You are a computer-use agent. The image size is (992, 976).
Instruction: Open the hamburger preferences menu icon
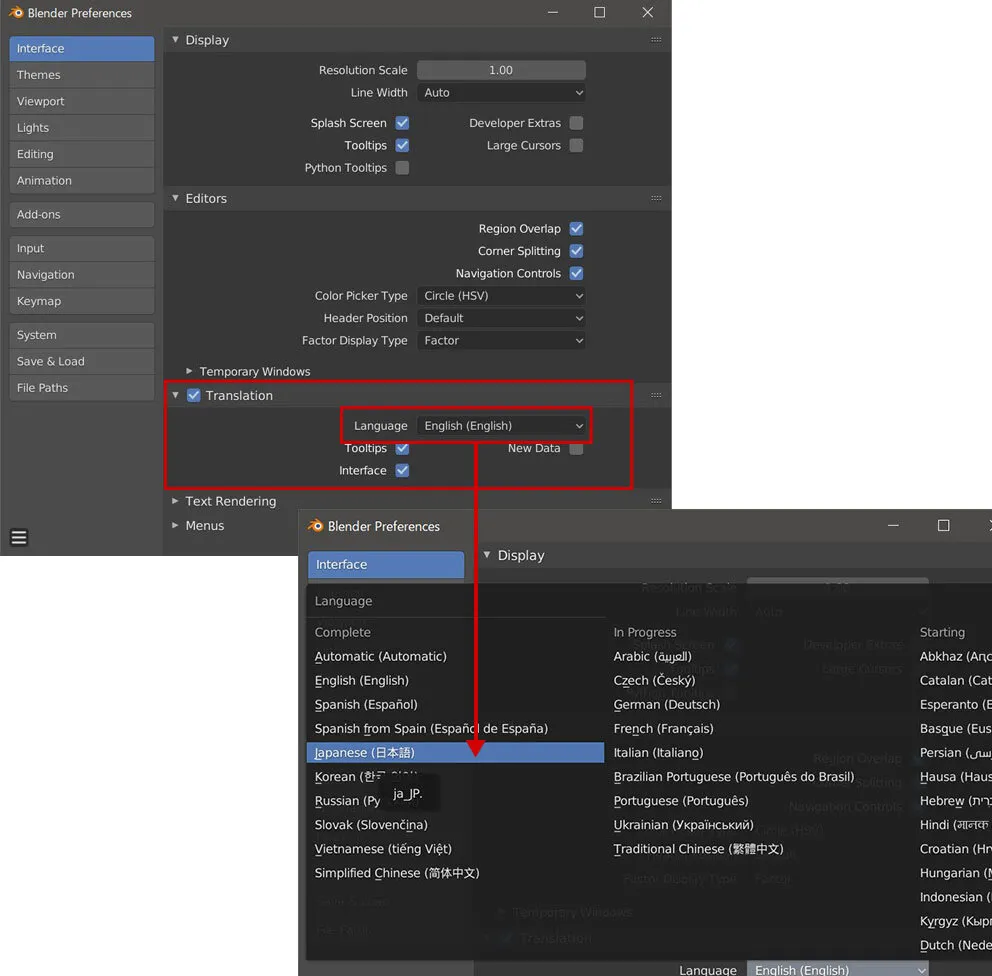tap(19, 537)
